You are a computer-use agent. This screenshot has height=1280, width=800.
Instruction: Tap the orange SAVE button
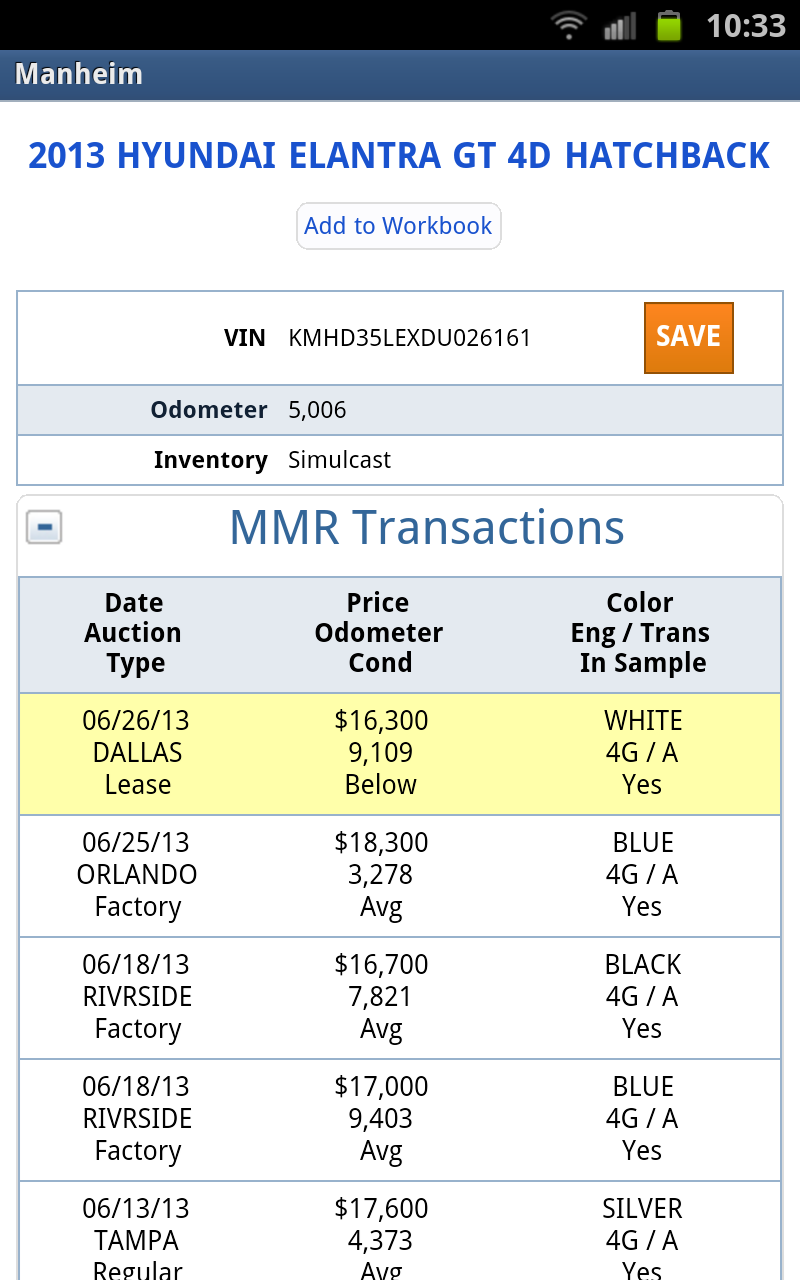pyautogui.click(x=688, y=337)
